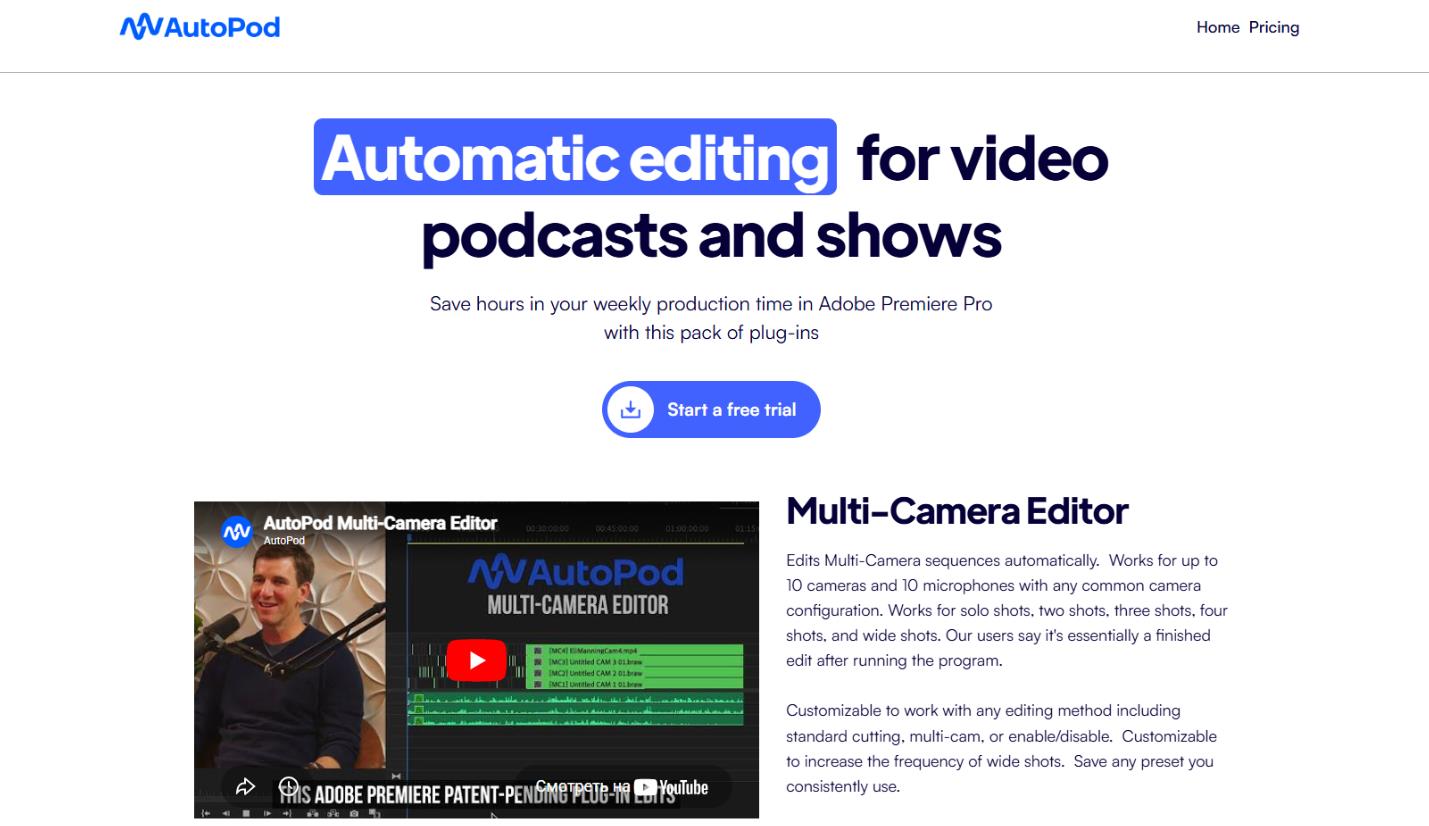Click the paragraph starting 'Customizable to work with any'
The width and height of the screenshot is (1429, 826).
(x=1002, y=748)
